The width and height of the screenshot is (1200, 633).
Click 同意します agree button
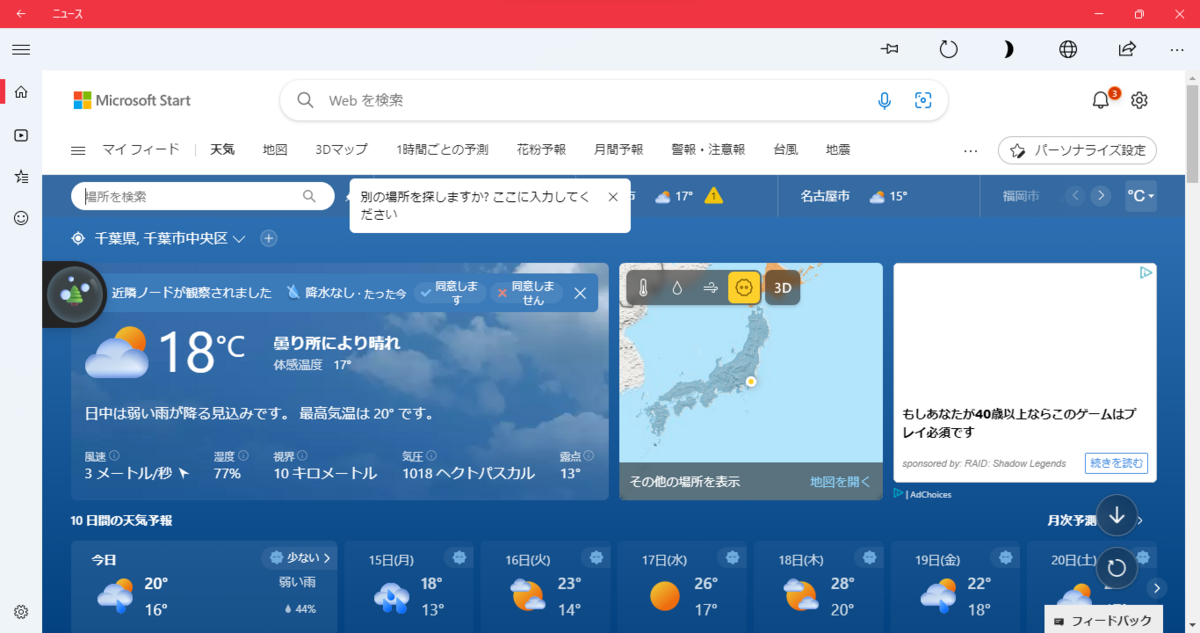pos(451,293)
